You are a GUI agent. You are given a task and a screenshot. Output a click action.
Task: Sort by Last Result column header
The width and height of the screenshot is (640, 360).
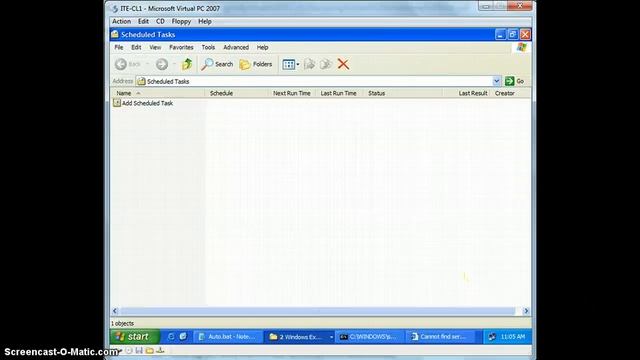tap(467, 93)
